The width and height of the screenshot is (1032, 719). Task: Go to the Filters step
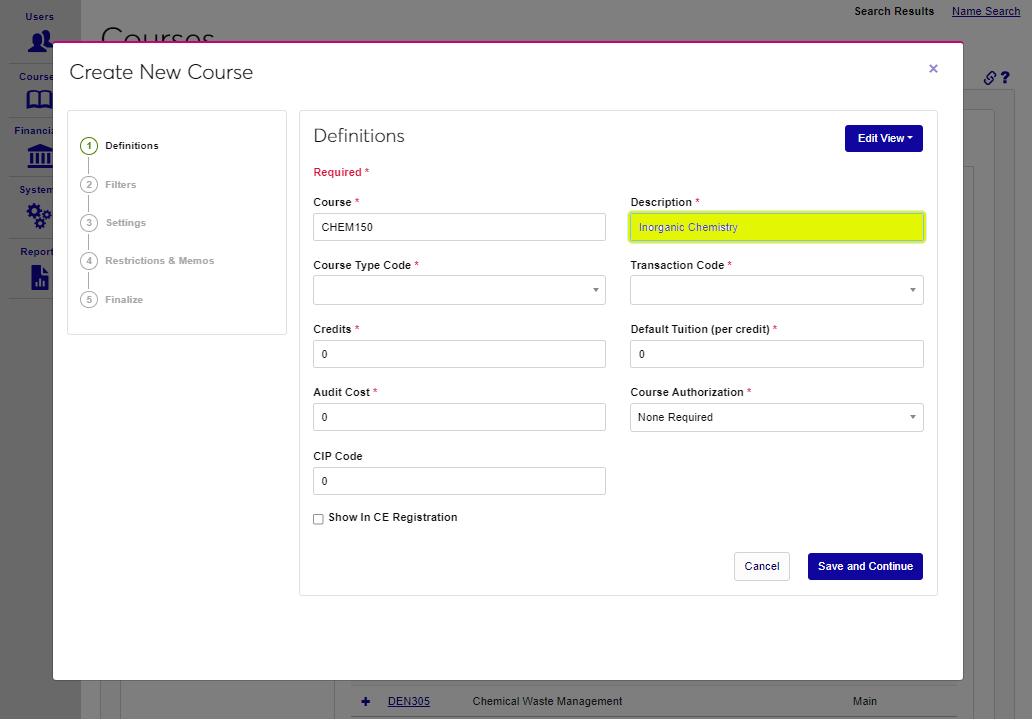click(x=120, y=185)
